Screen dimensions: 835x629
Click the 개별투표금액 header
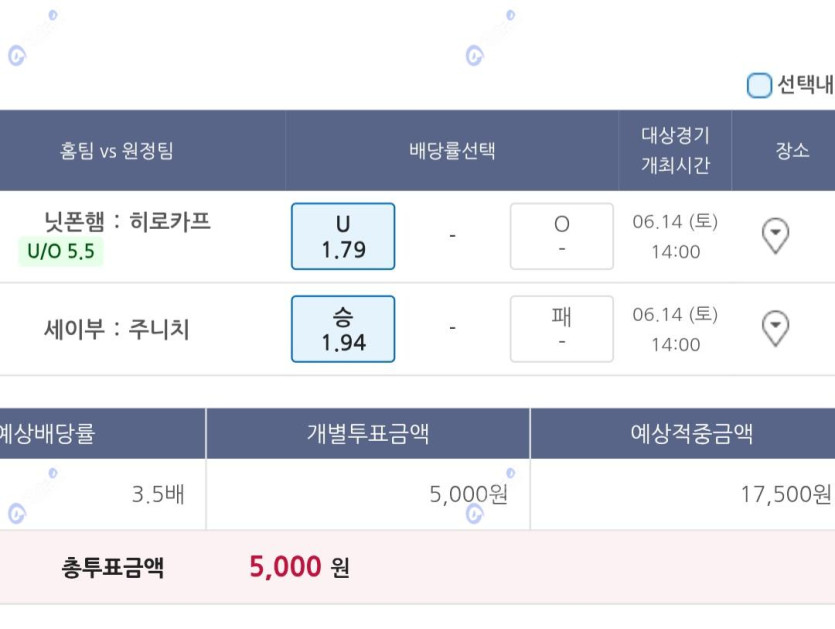(x=368, y=434)
